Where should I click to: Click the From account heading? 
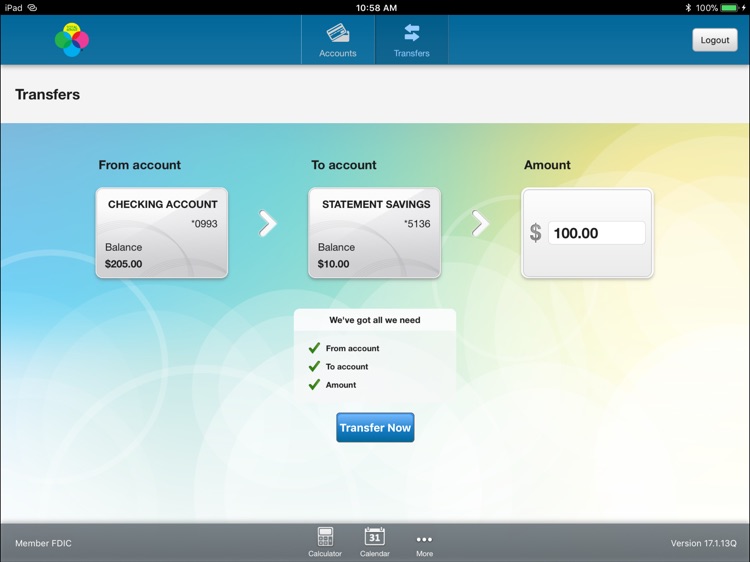point(140,165)
